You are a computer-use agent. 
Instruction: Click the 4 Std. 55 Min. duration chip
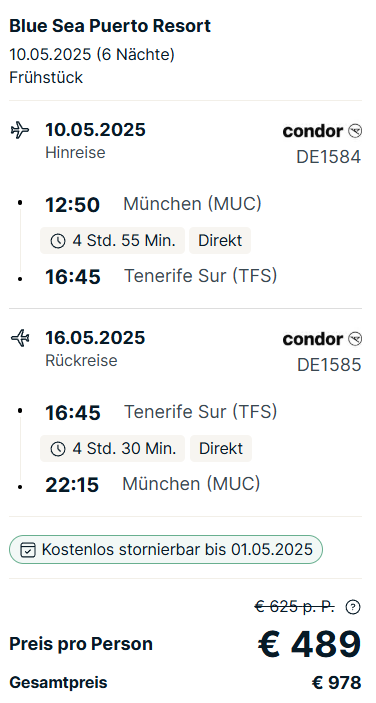click(x=112, y=241)
